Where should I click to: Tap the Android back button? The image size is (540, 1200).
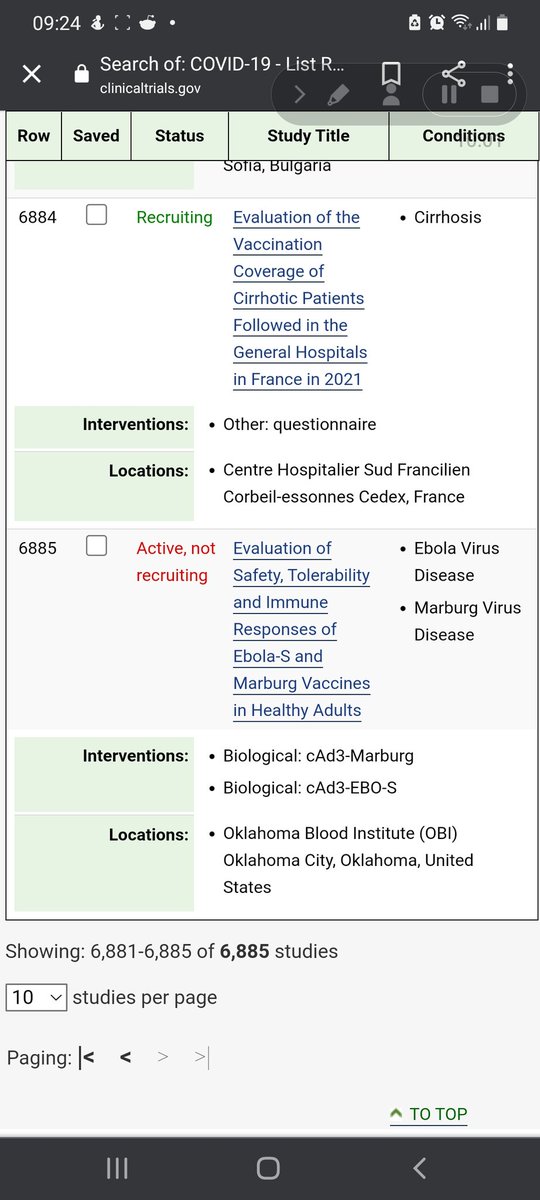[x=419, y=1168]
